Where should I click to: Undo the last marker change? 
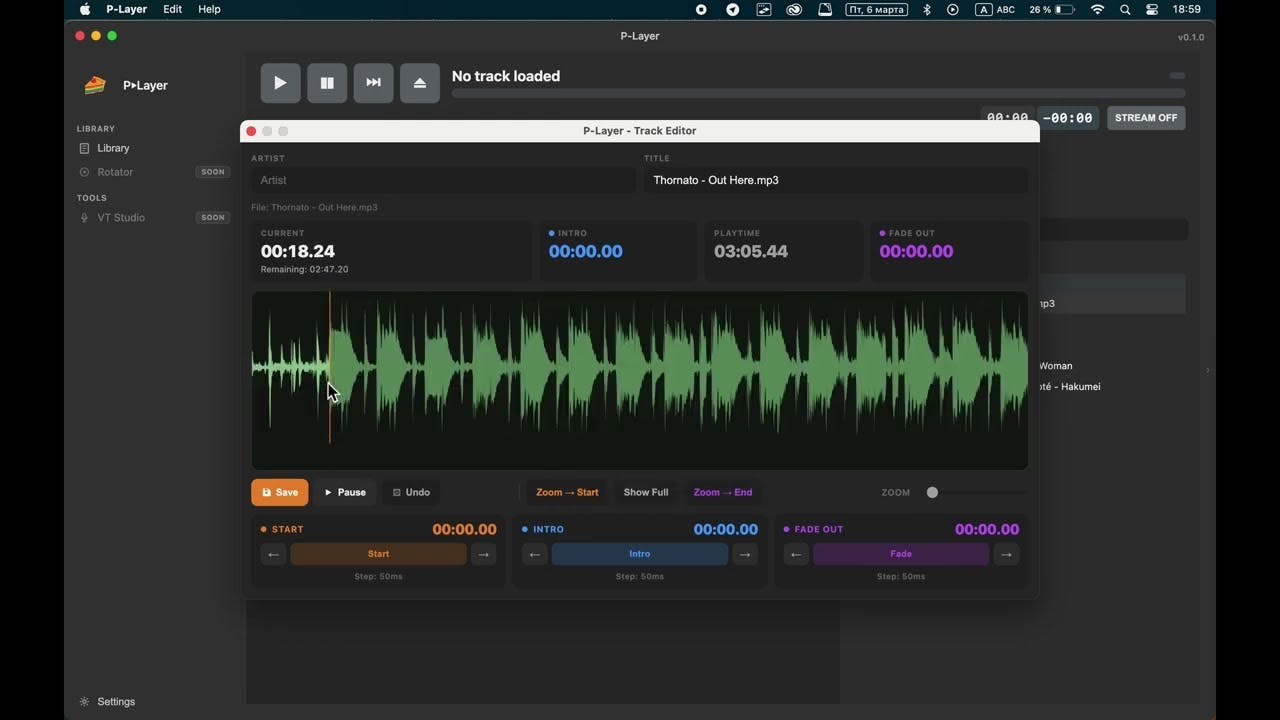(x=411, y=492)
